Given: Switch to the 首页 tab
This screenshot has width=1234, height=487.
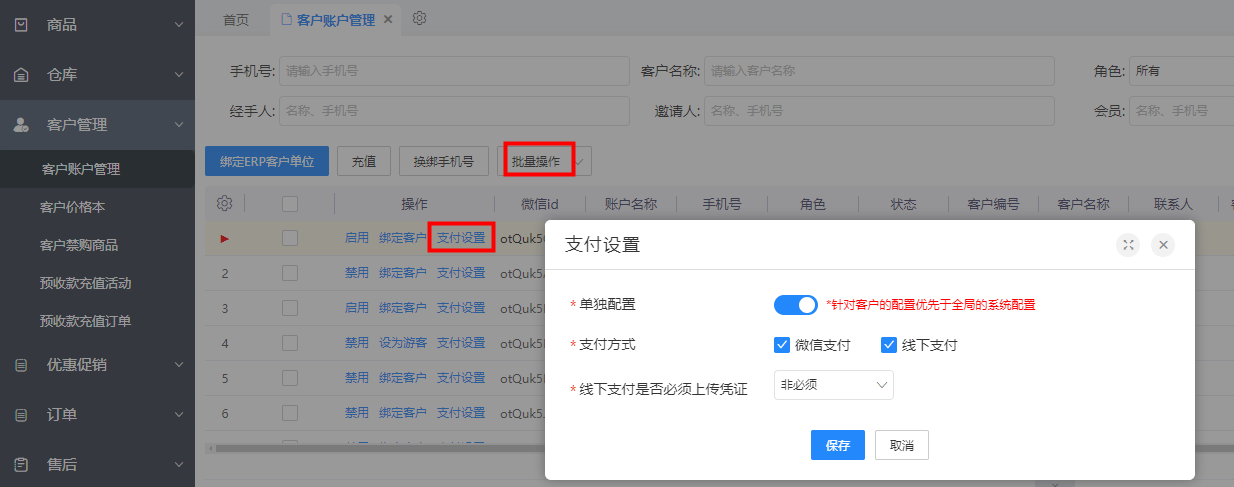Looking at the screenshot, I should click(x=236, y=19).
